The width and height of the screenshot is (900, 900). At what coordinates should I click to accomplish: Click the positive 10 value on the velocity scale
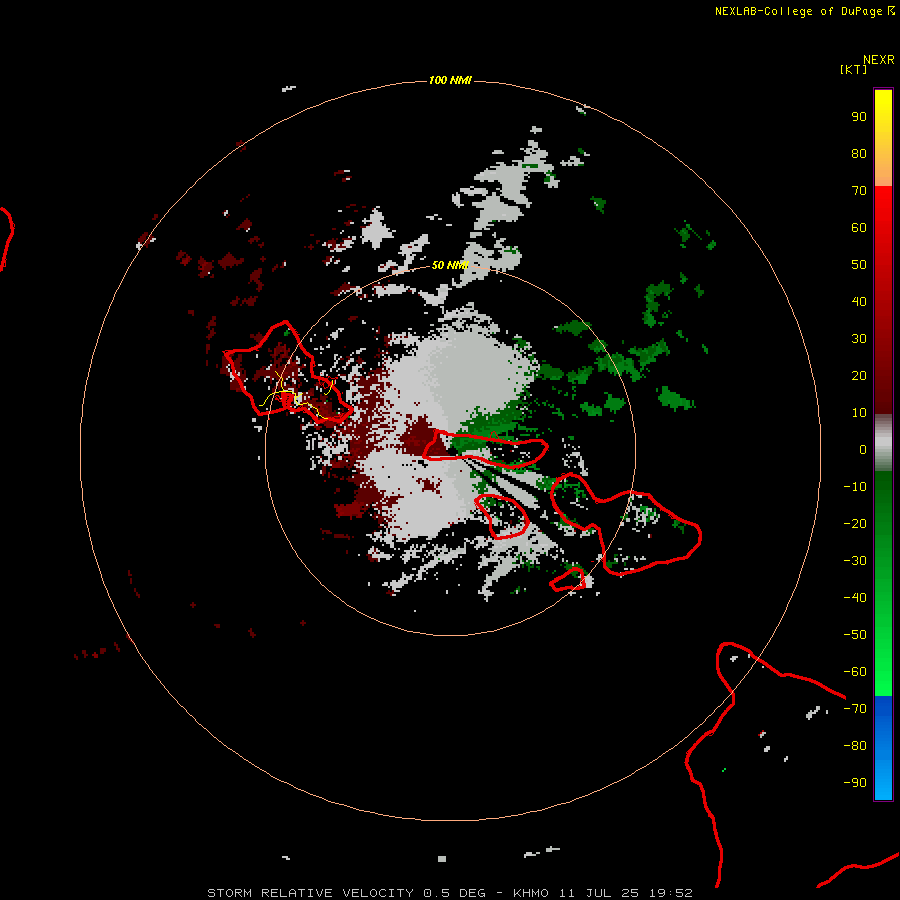(x=859, y=413)
